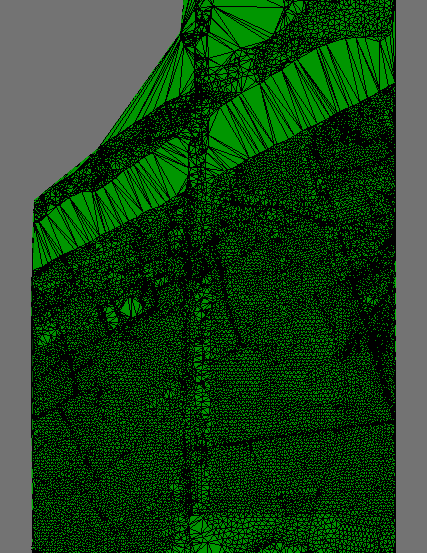Click the mesh's right vertical boundary edge

(x=396, y=276)
